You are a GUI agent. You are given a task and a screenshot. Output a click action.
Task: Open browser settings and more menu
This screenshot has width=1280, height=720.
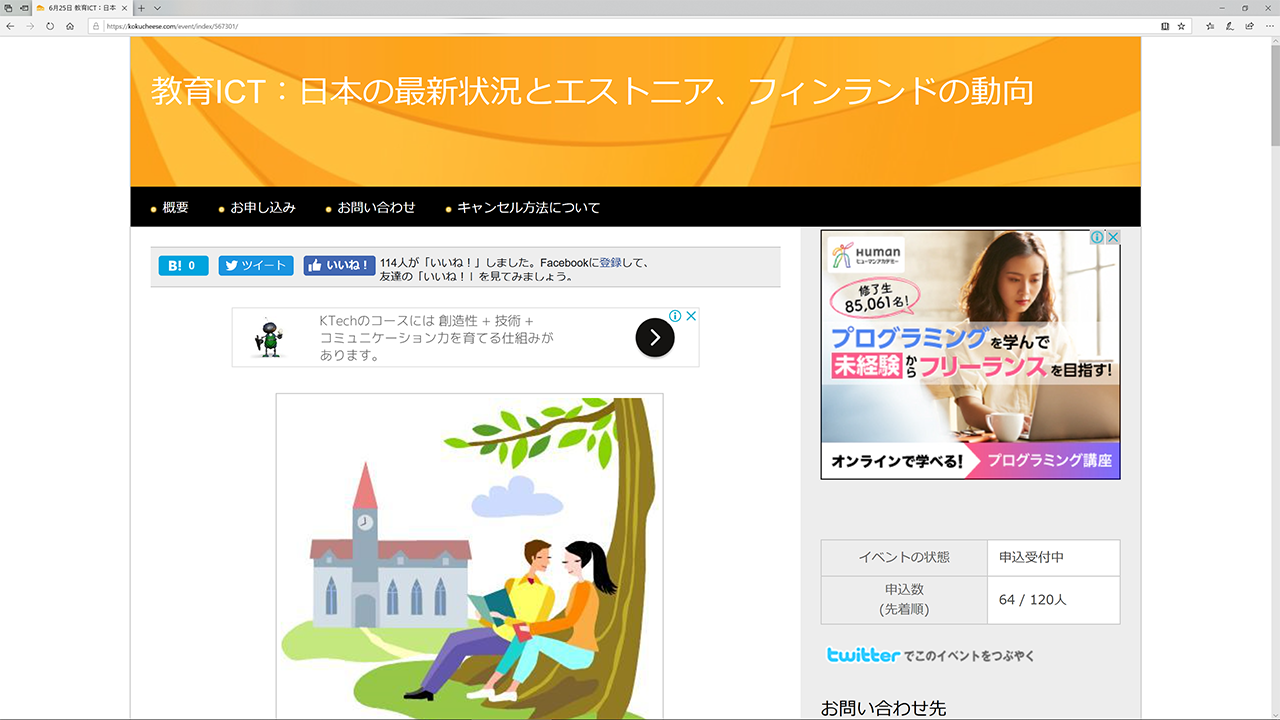click(1269, 26)
